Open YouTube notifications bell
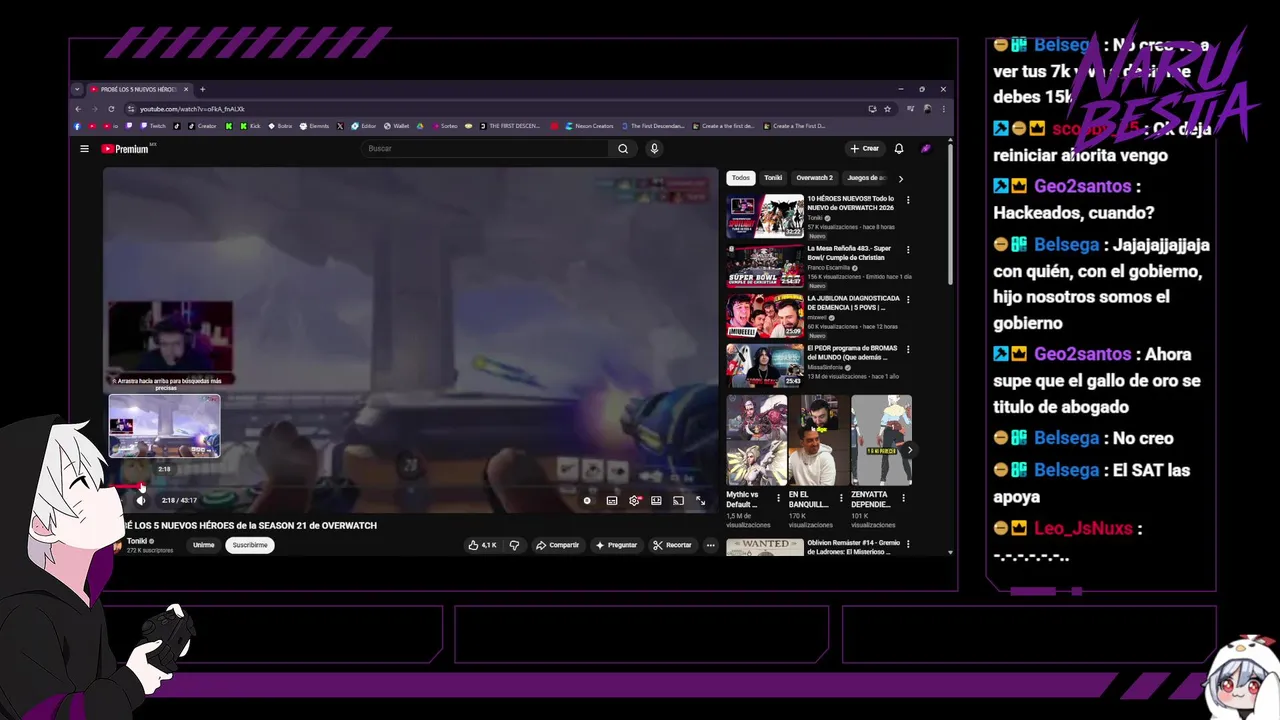The image size is (1280, 720). [899, 149]
